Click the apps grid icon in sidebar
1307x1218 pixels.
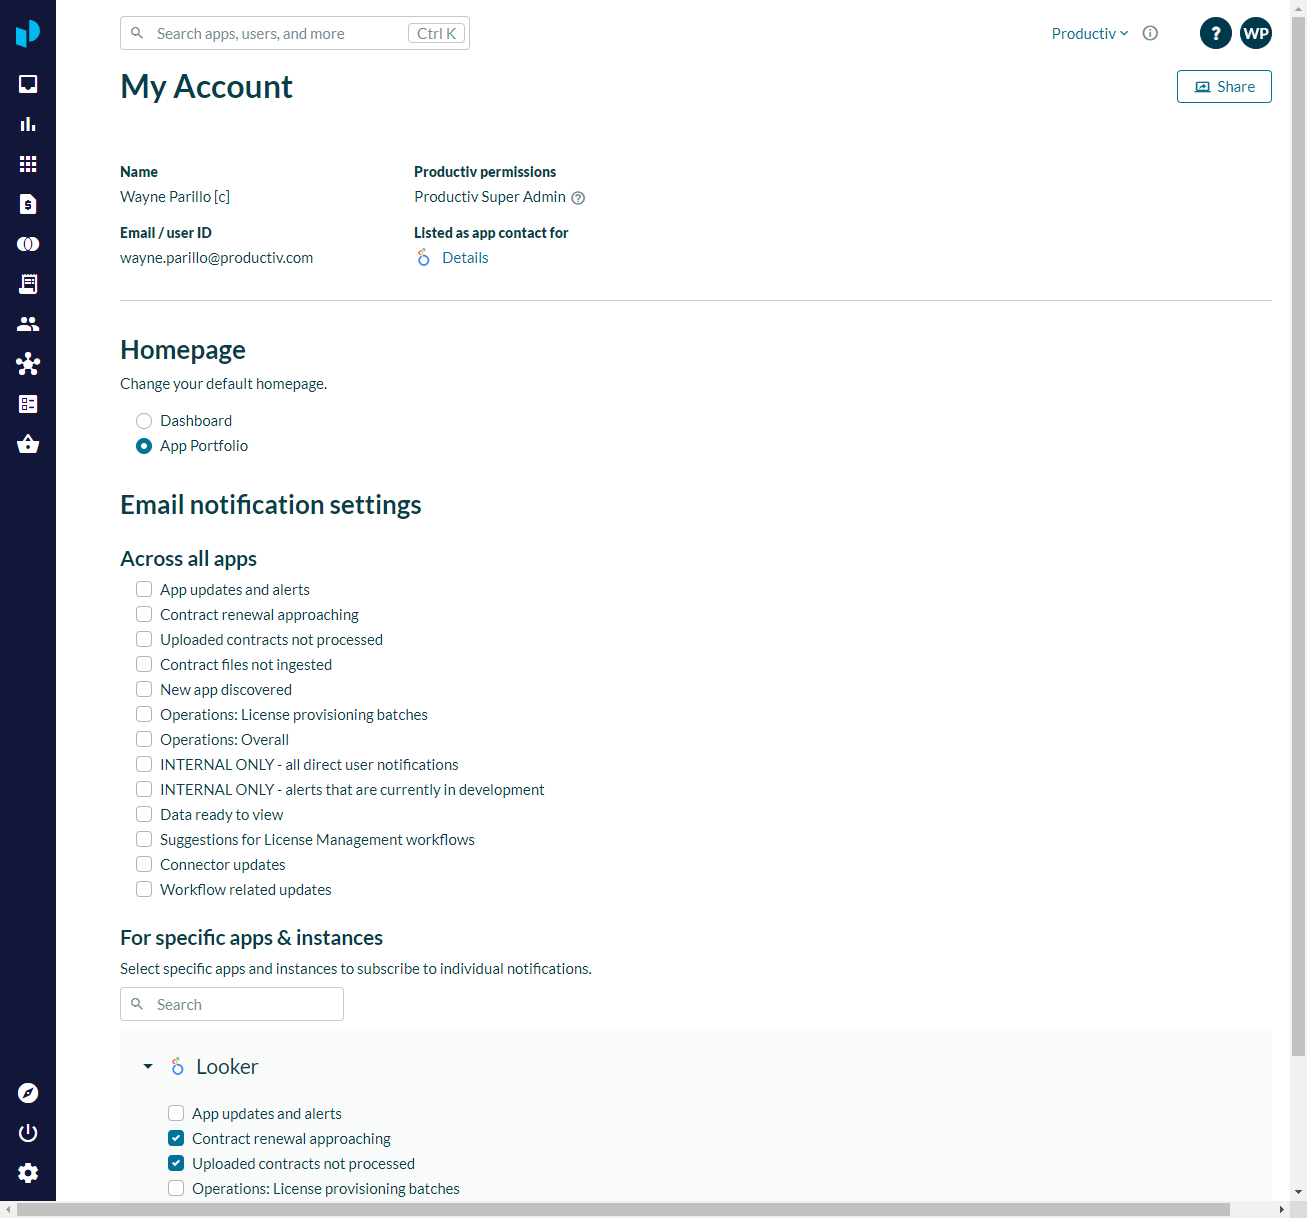point(28,164)
